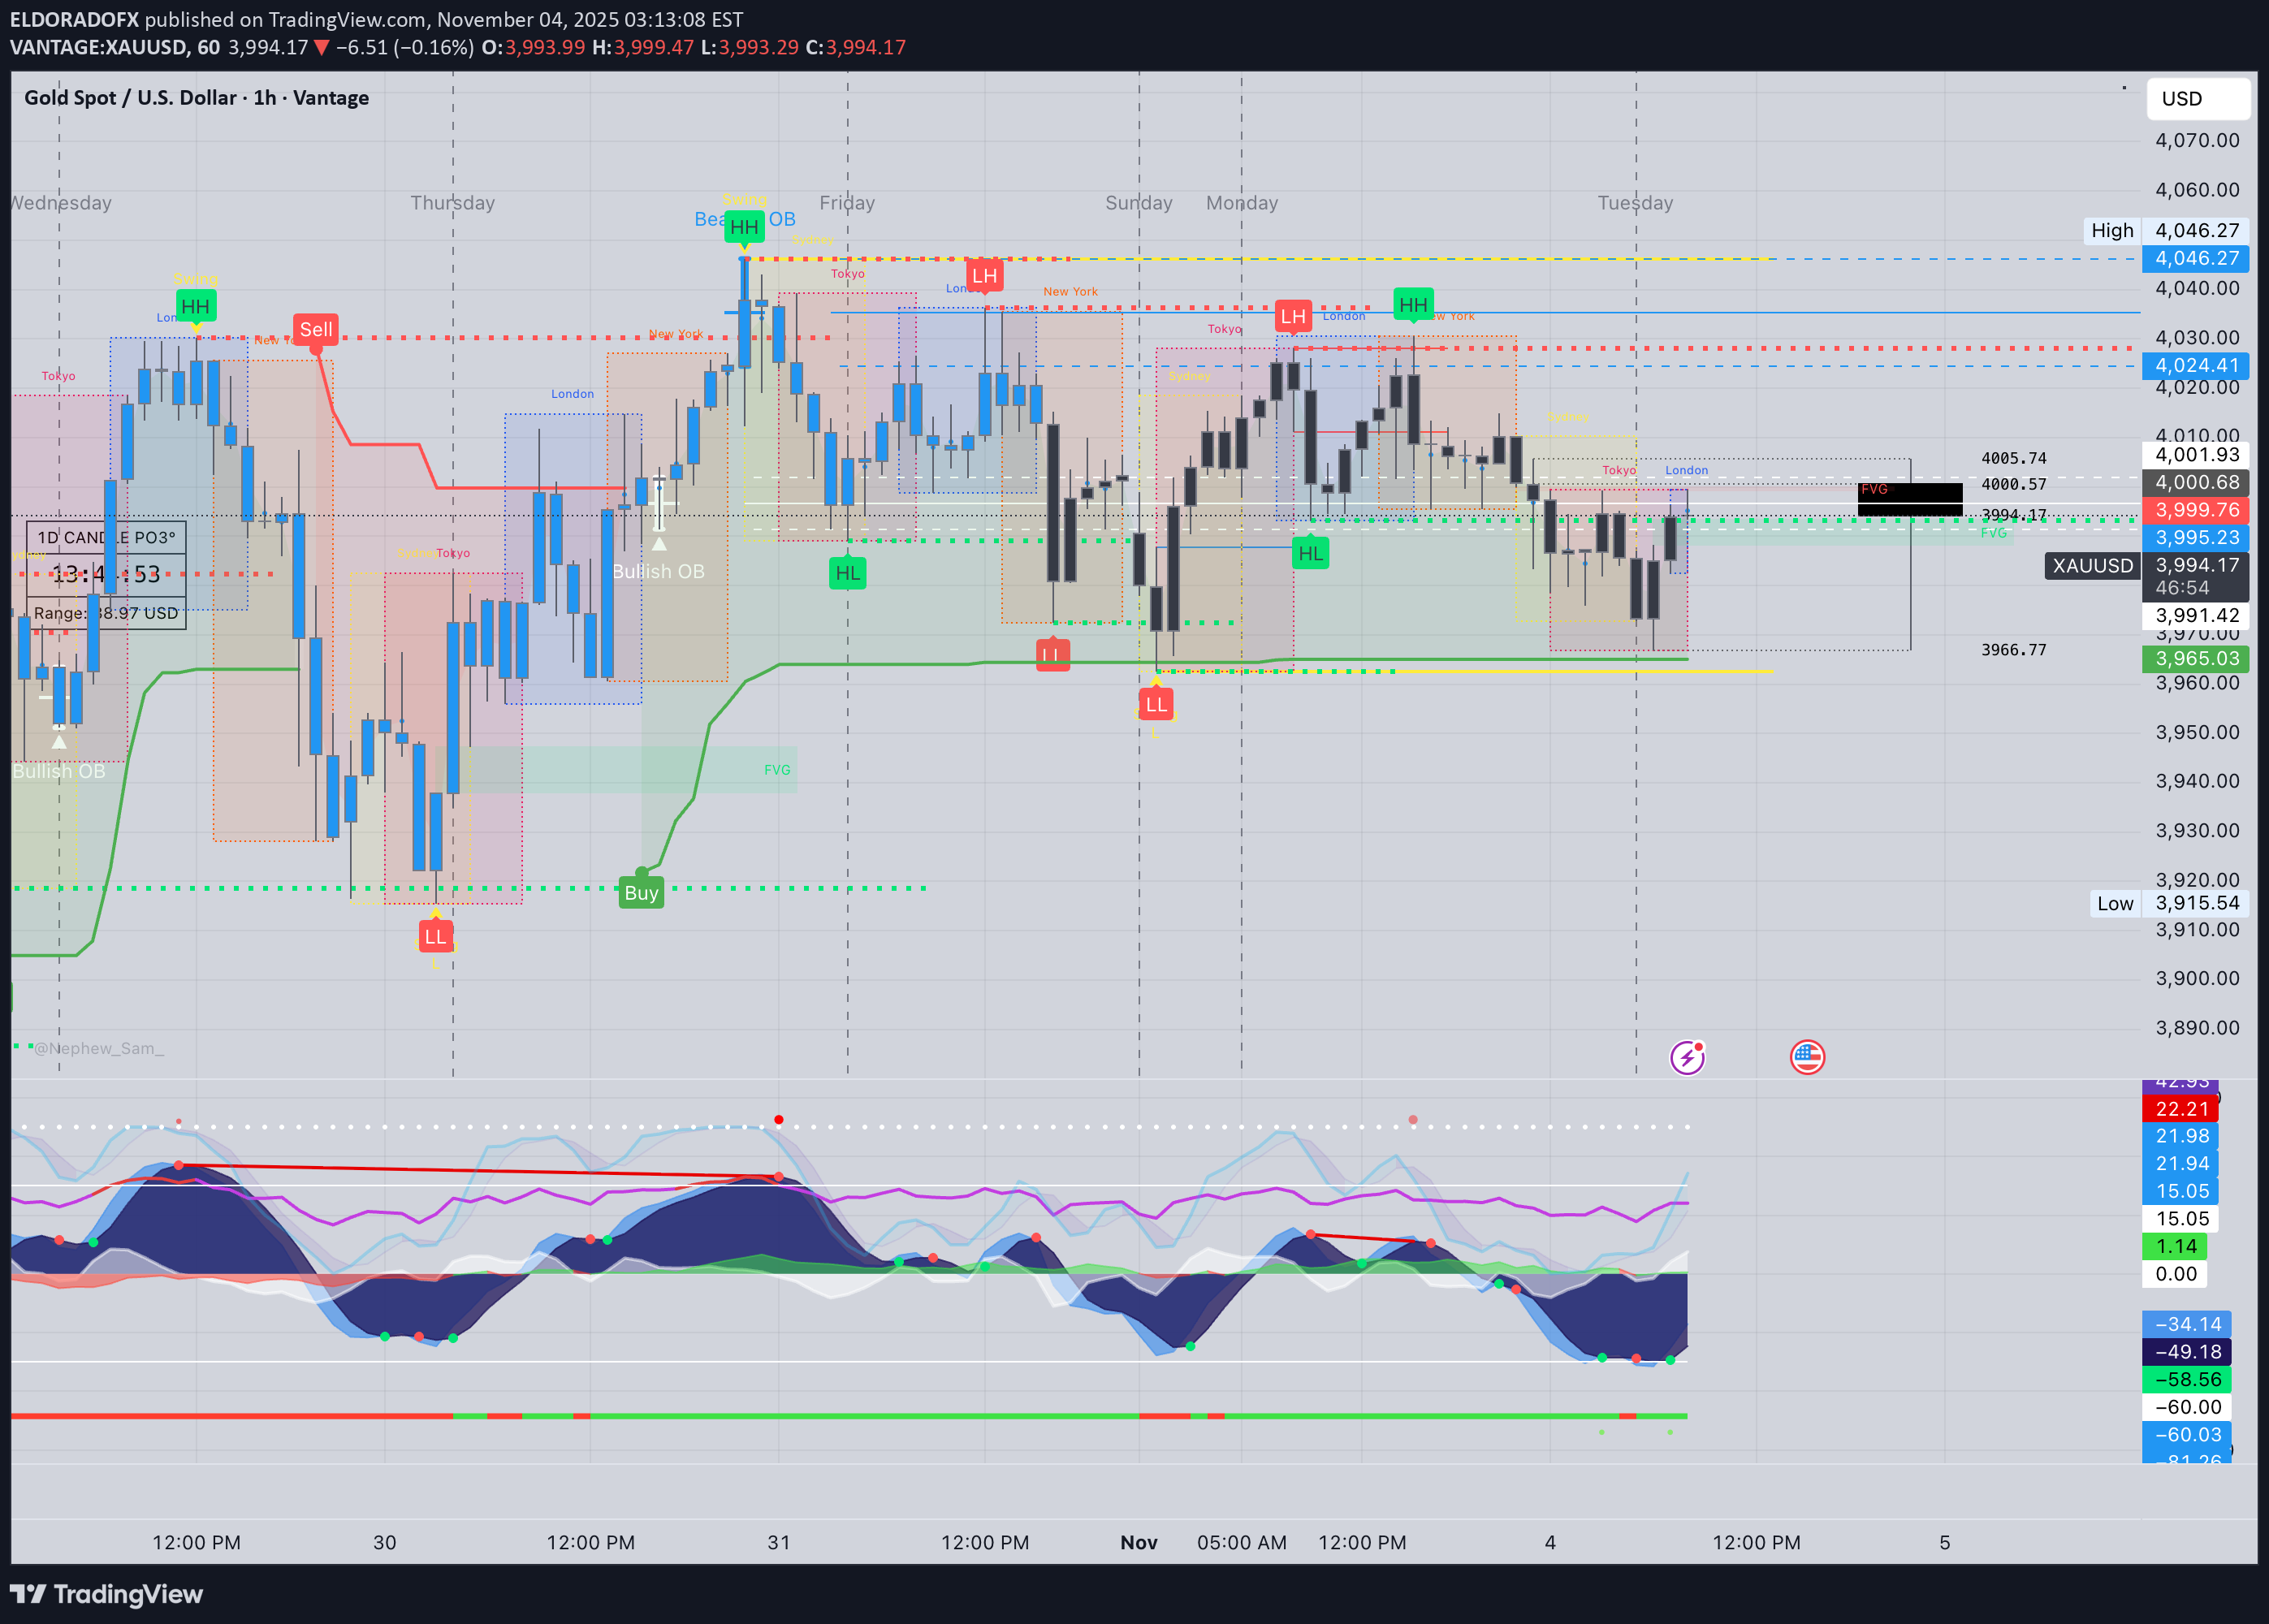Click the purple lightning event icon

[x=1687, y=1057]
